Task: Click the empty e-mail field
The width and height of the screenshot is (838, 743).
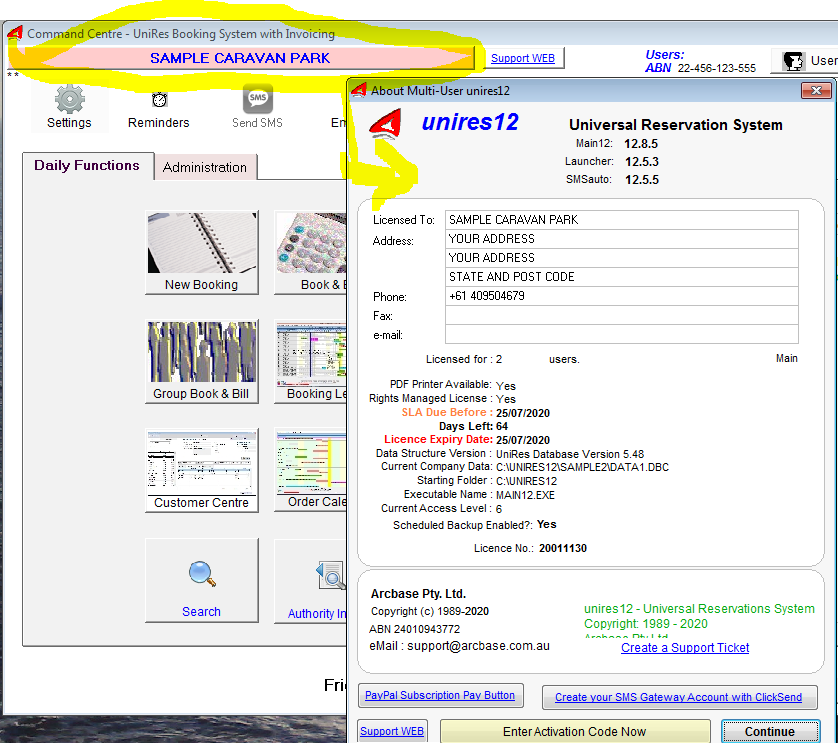Action: click(622, 335)
